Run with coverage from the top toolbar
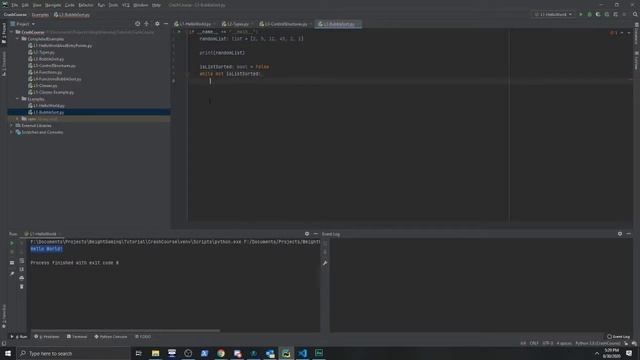 (x=598, y=14)
